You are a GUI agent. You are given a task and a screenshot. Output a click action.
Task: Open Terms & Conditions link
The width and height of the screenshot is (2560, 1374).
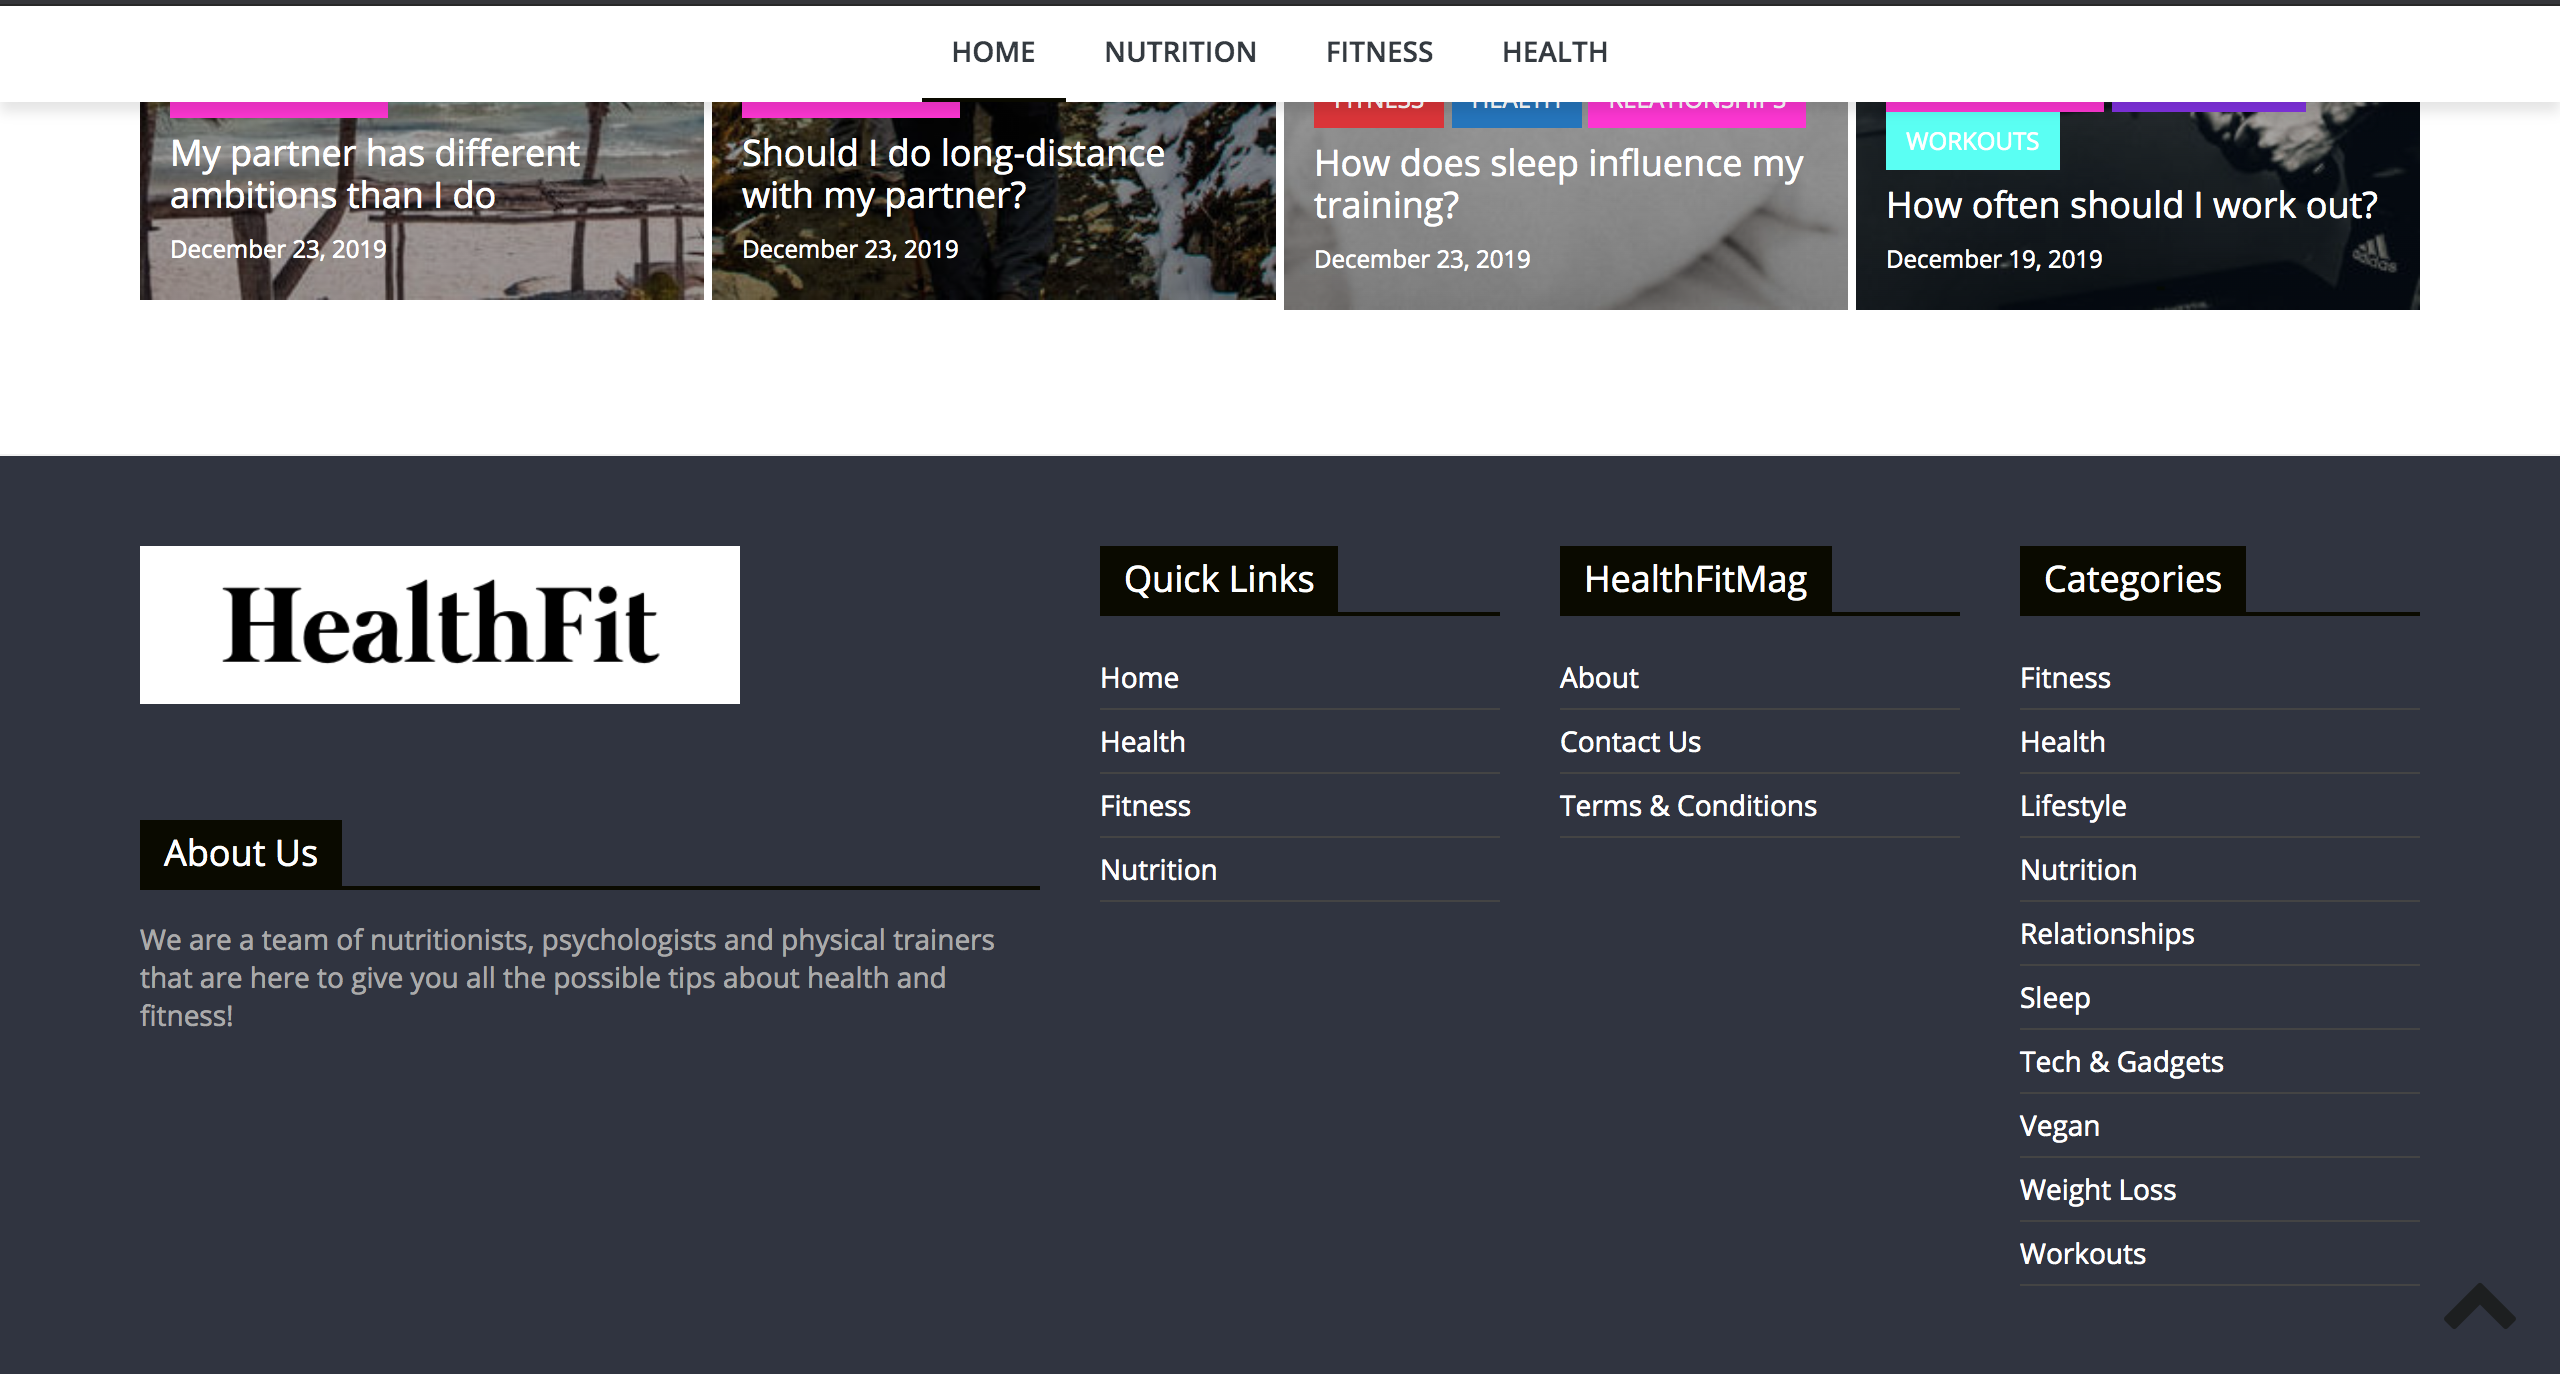(x=1688, y=806)
